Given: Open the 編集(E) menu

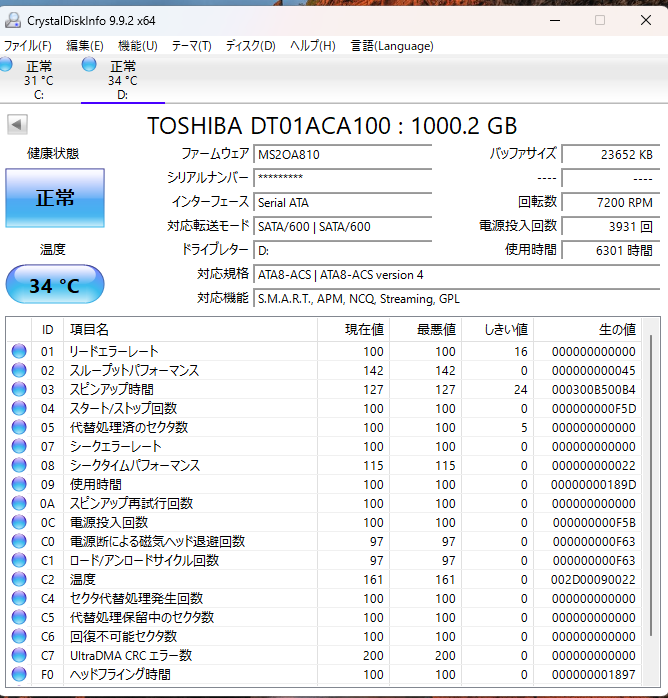Looking at the screenshot, I should tap(85, 46).
